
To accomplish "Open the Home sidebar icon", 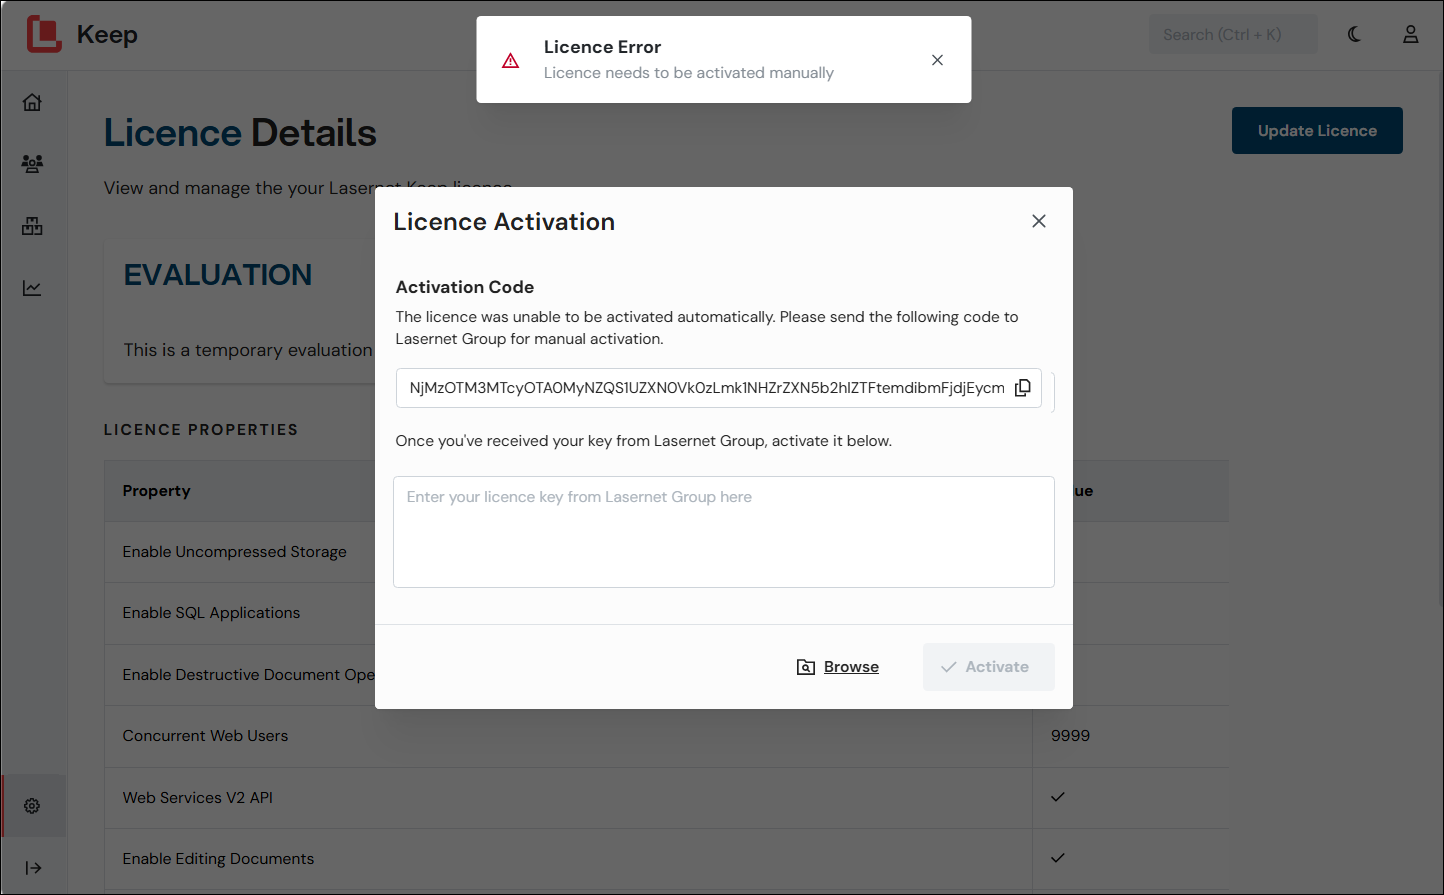I will (x=32, y=102).
